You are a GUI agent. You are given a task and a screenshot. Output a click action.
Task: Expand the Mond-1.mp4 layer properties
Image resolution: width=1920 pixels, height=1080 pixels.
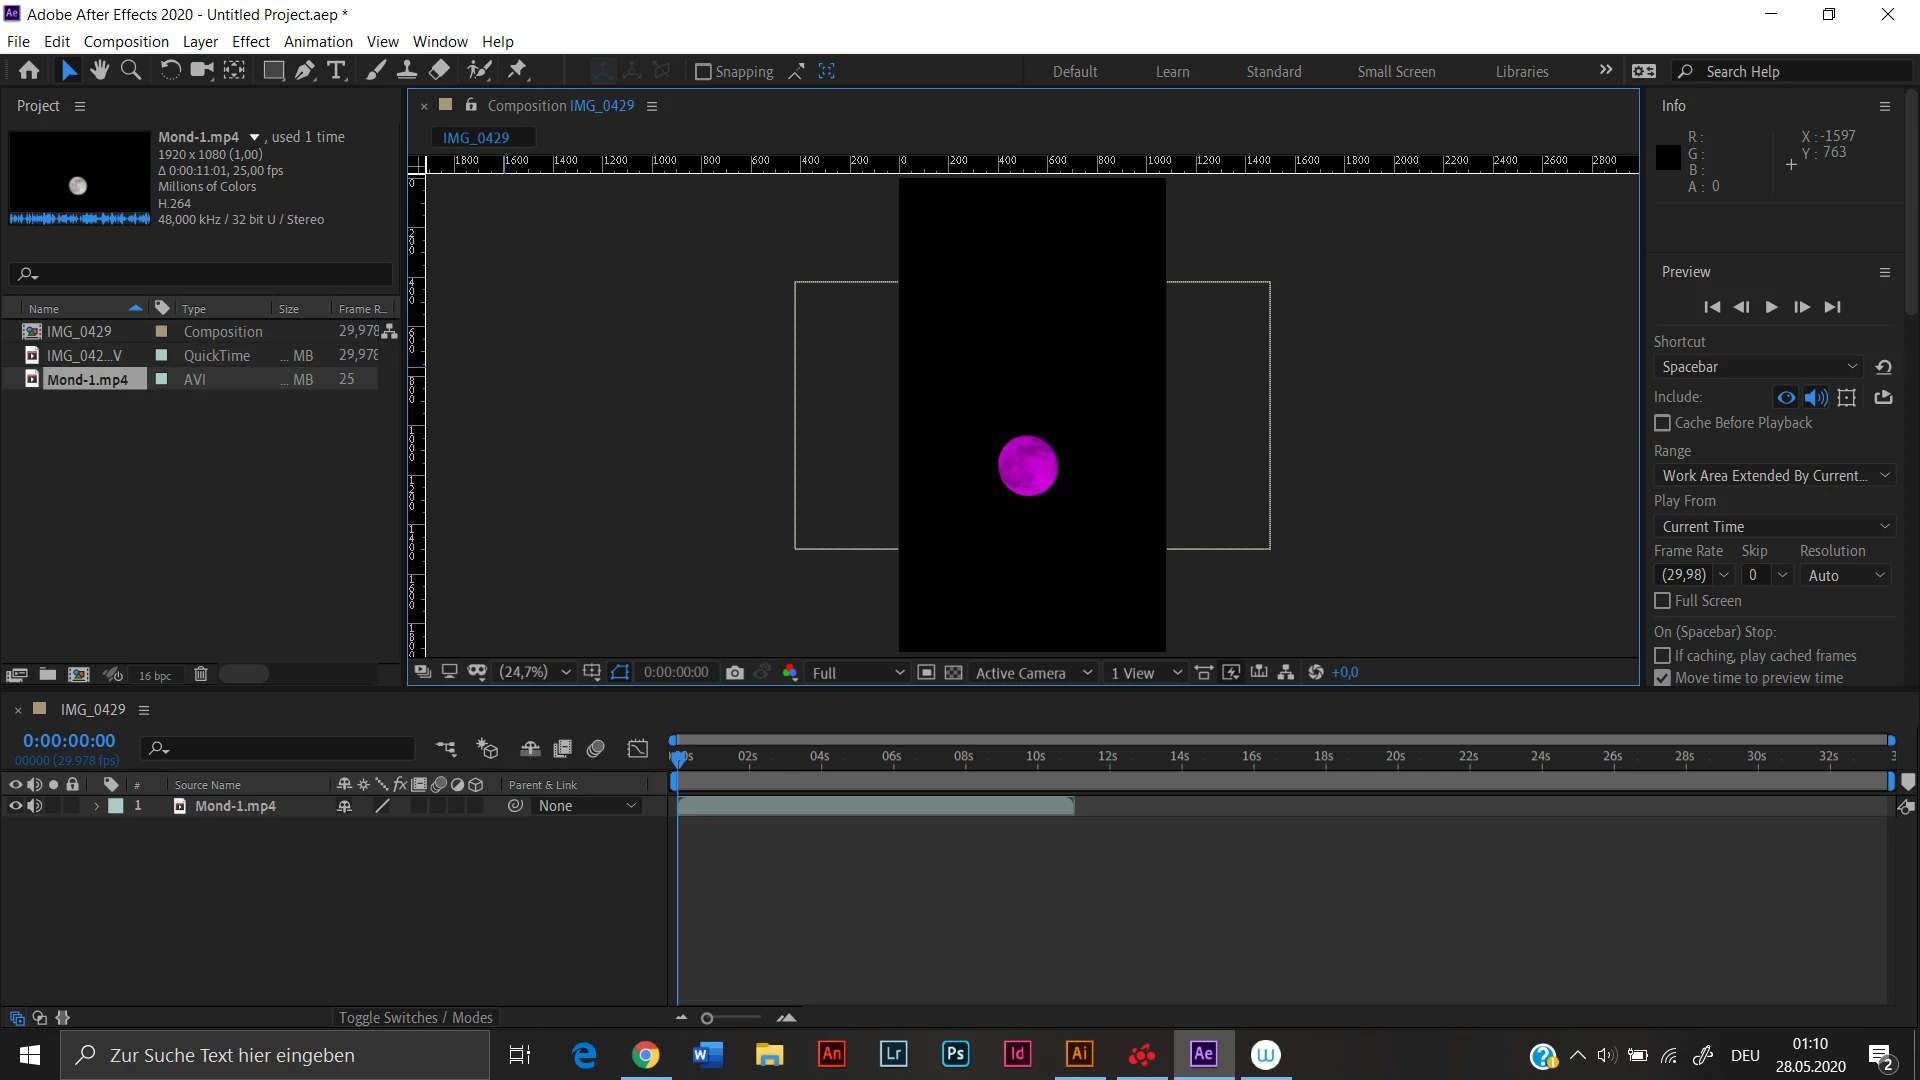(96, 806)
